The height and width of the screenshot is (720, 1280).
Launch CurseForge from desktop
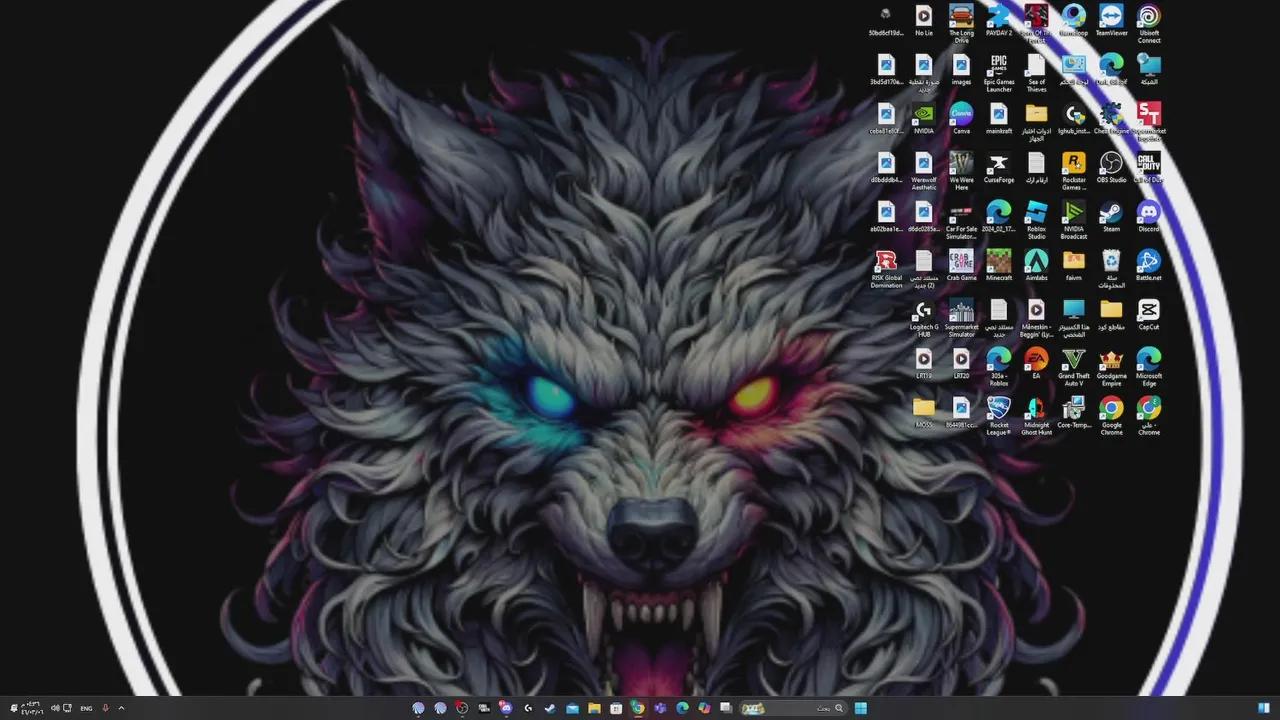pyautogui.click(x=999, y=167)
